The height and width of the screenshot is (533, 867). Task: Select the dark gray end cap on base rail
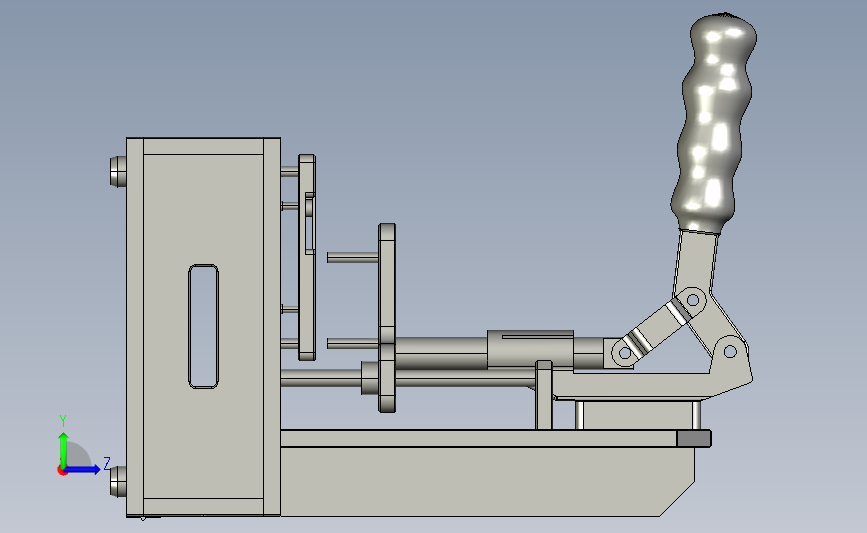pyautogui.click(x=694, y=439)
